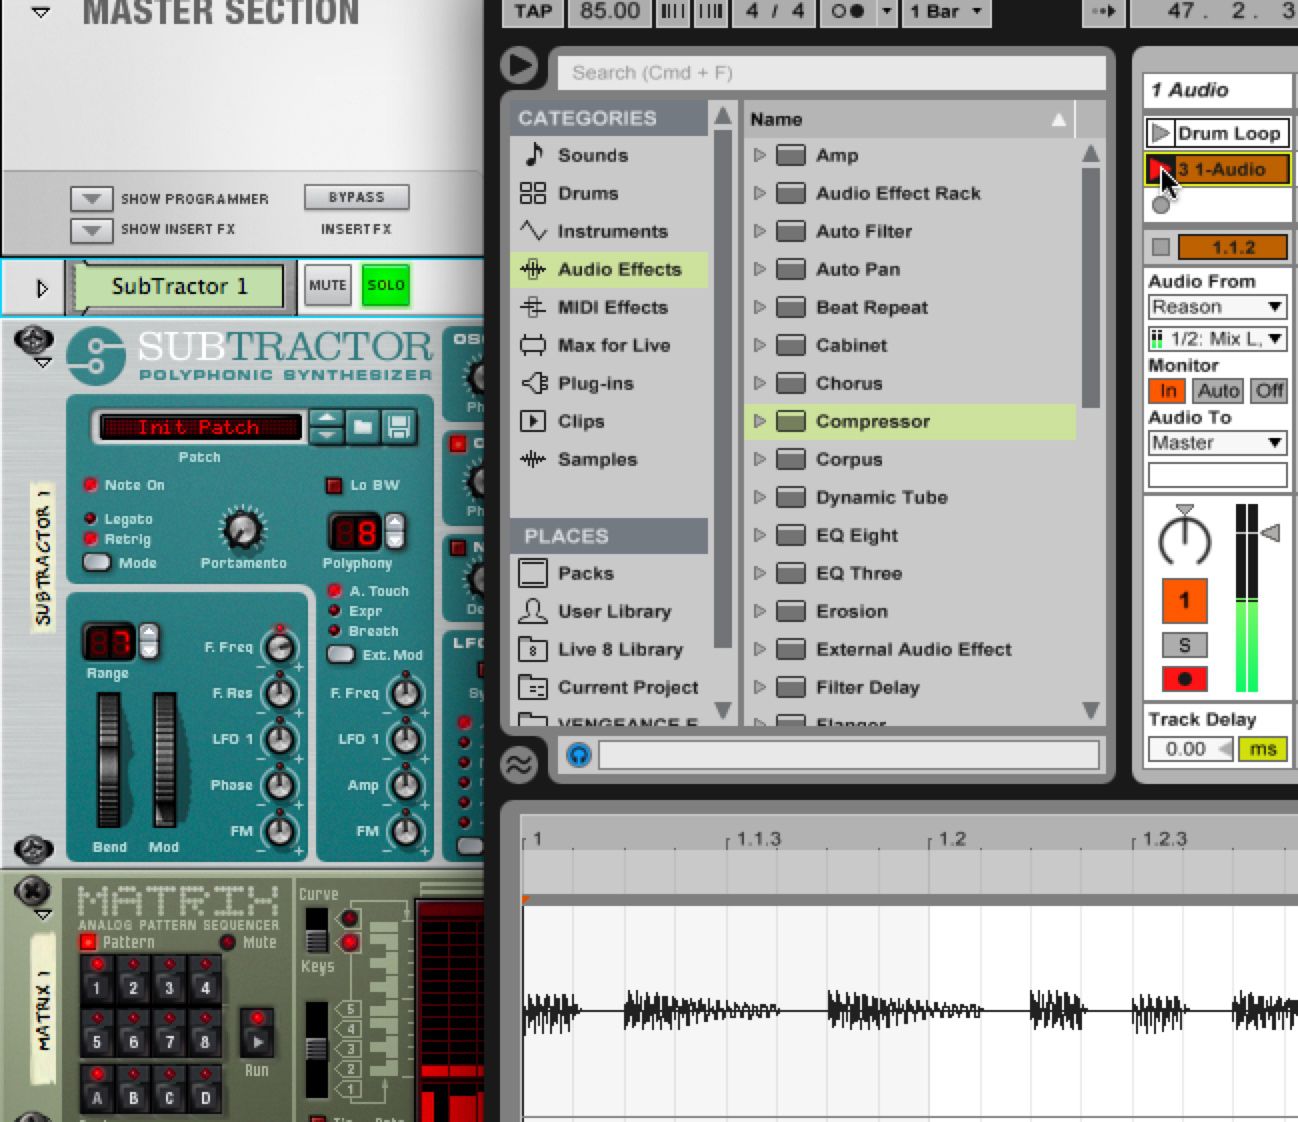Select External Audio Effect item
Image resolution: width=1298 pixels, height=1122 pixels.
click(913, 649)
